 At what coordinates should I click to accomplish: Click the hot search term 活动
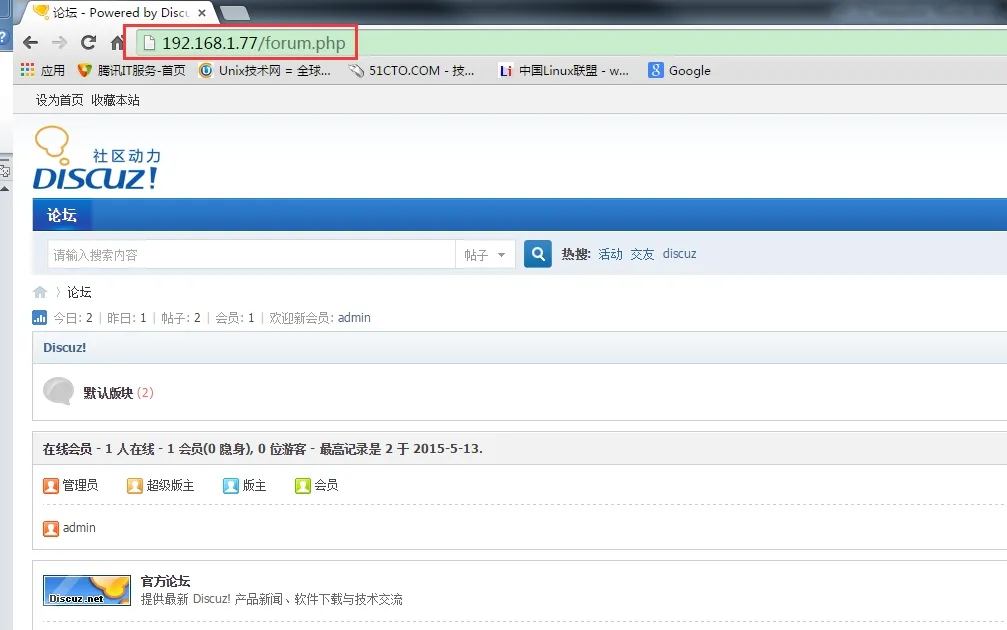(610, 254)
